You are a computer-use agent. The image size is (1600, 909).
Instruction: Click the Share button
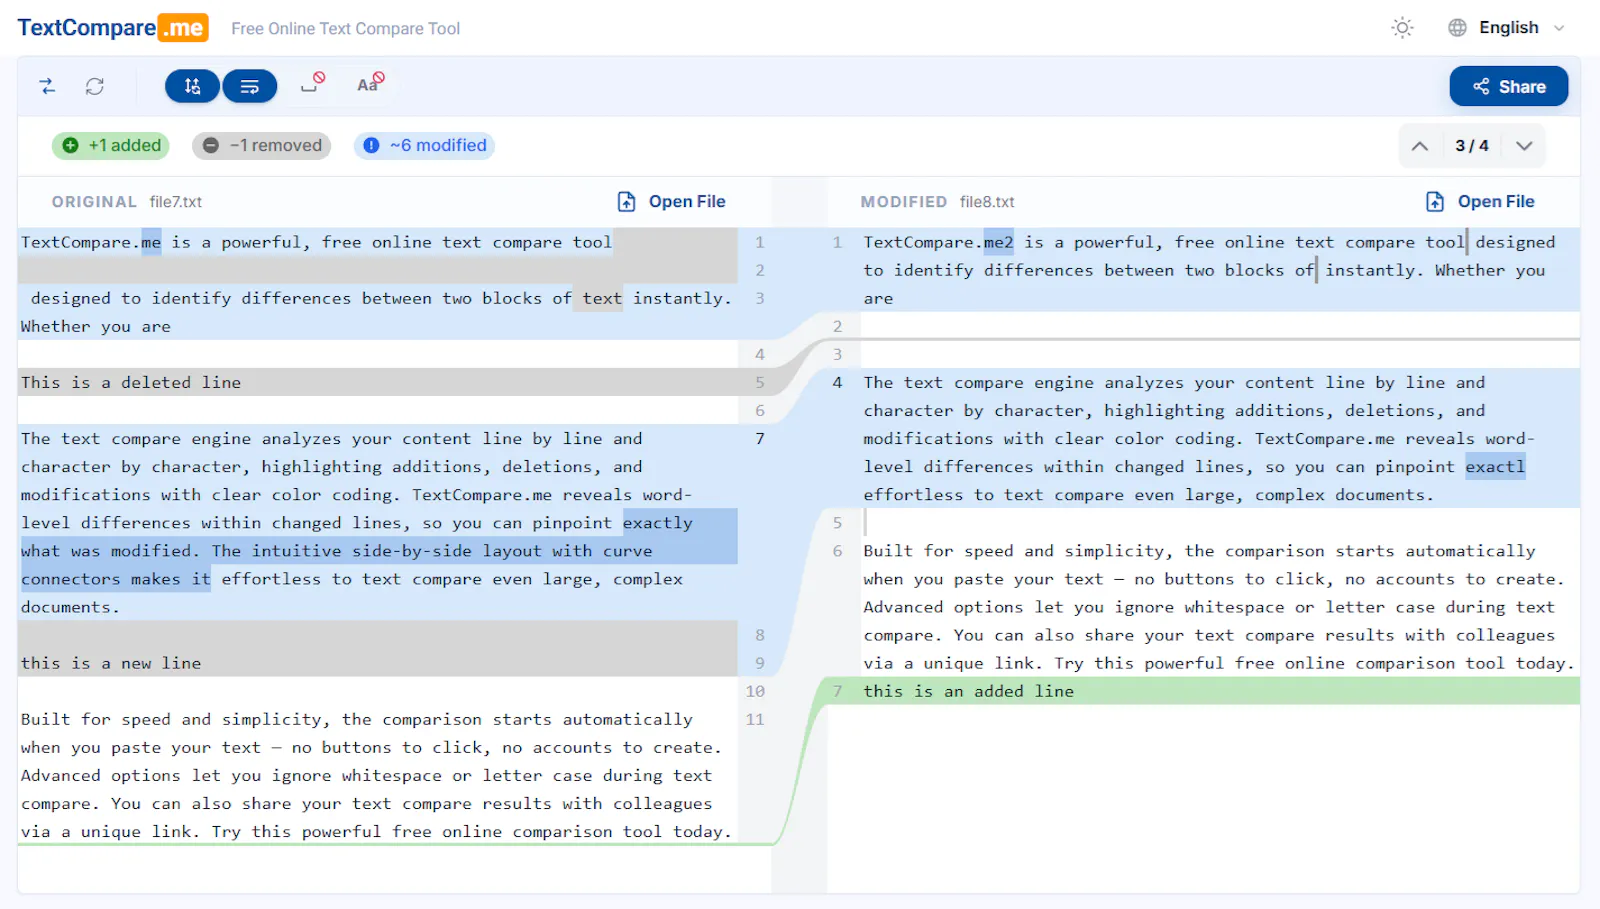(x=1509, y=86)
